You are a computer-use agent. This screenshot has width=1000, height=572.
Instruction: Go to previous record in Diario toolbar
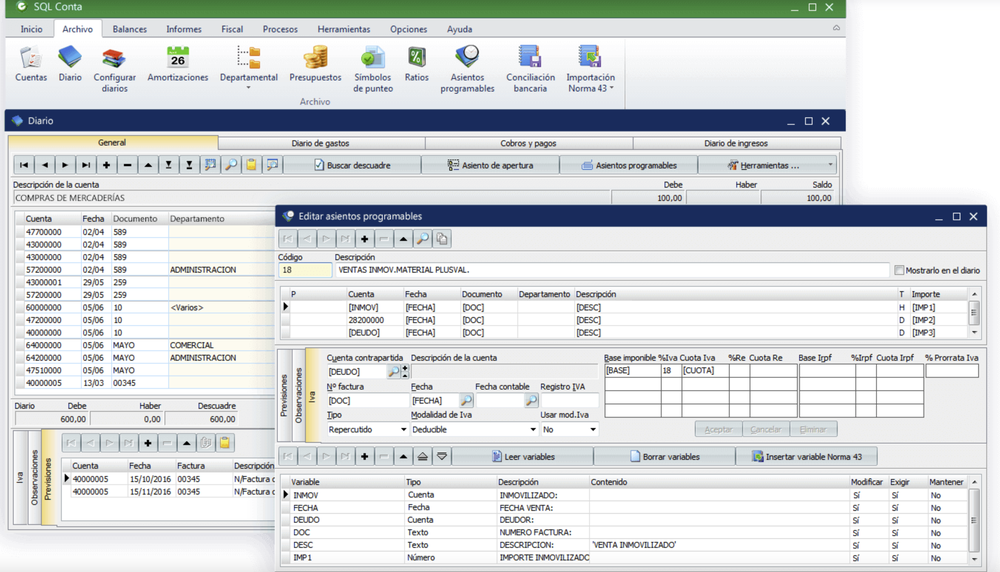tap(45, 165)
